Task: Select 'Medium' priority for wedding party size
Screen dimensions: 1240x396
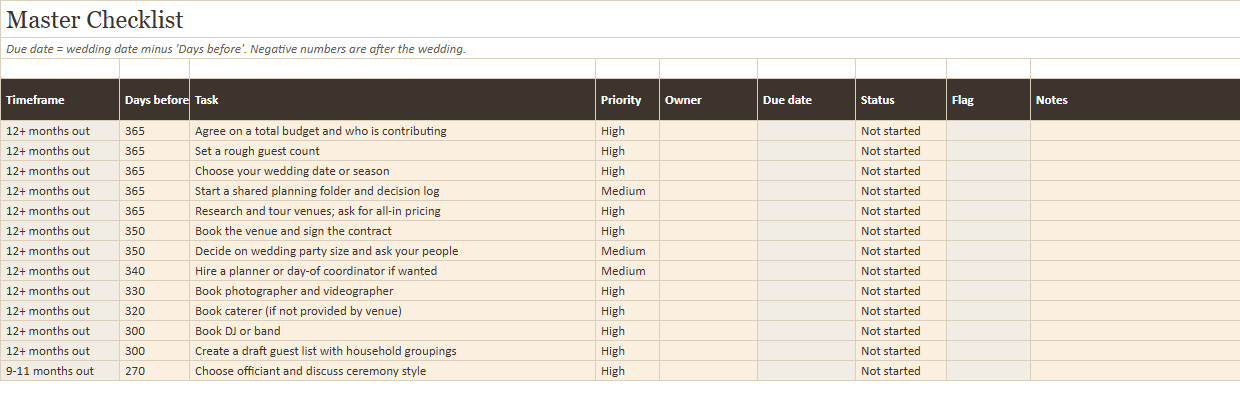Action: point(627,251)
